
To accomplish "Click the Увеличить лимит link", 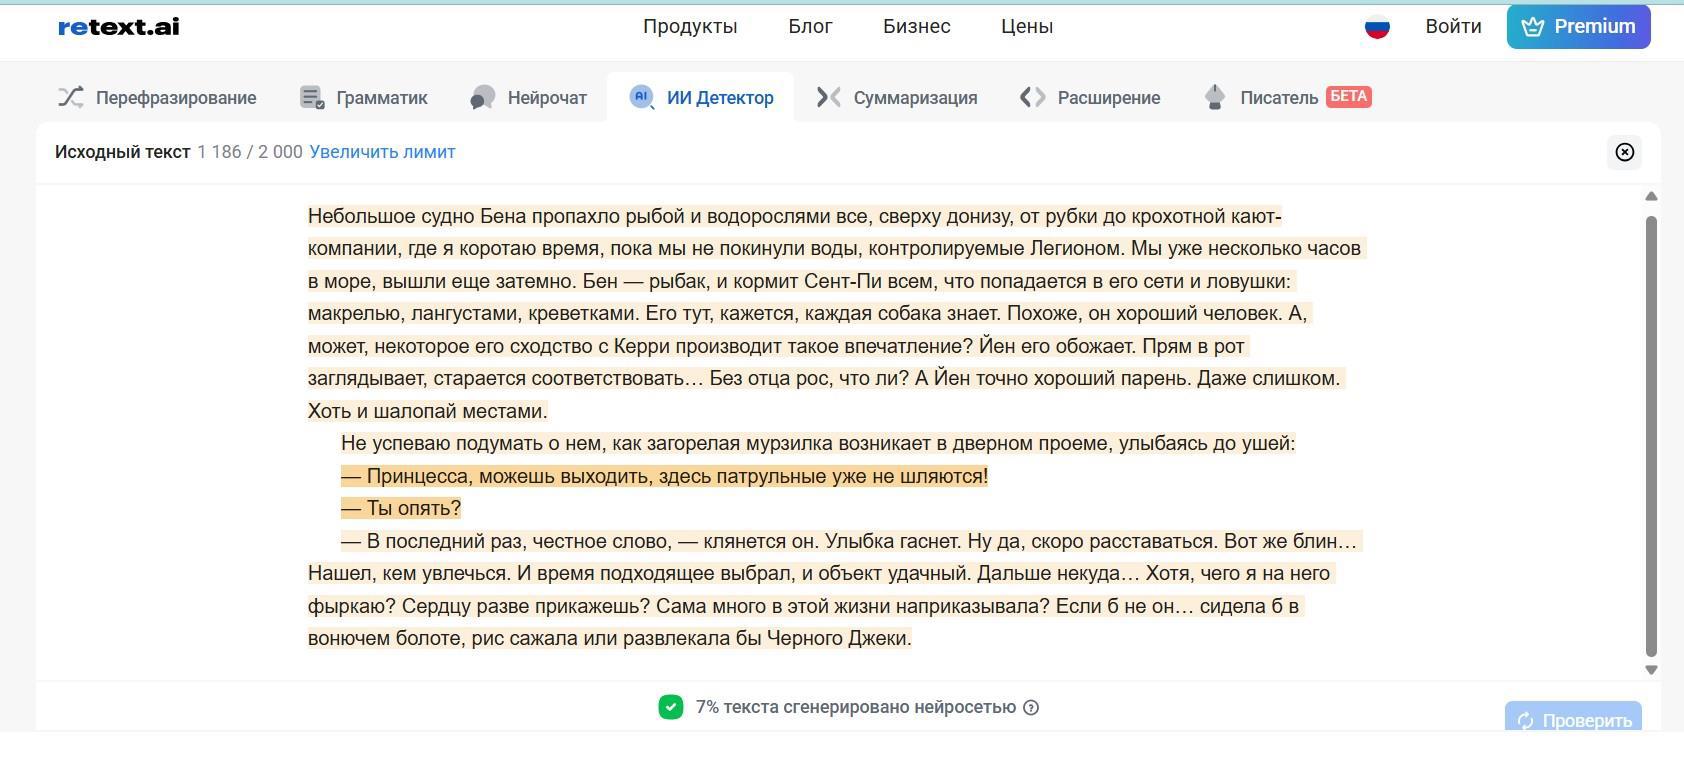I will [382, 152].
